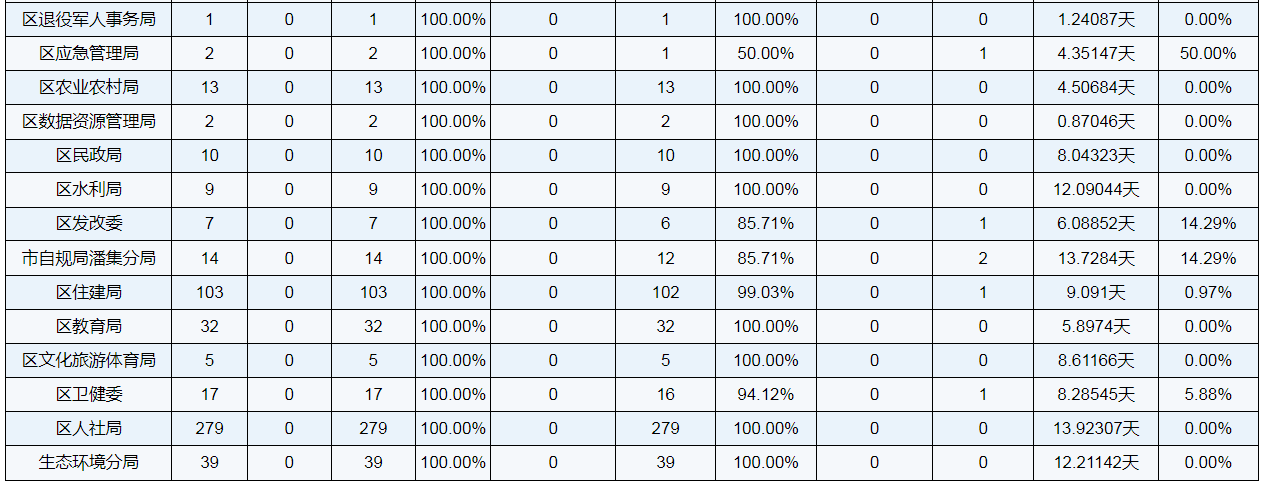The width and height of the screenshot is (1267, 483).
Task: Click the 区人社局 department cell
Action: [89, 428]
